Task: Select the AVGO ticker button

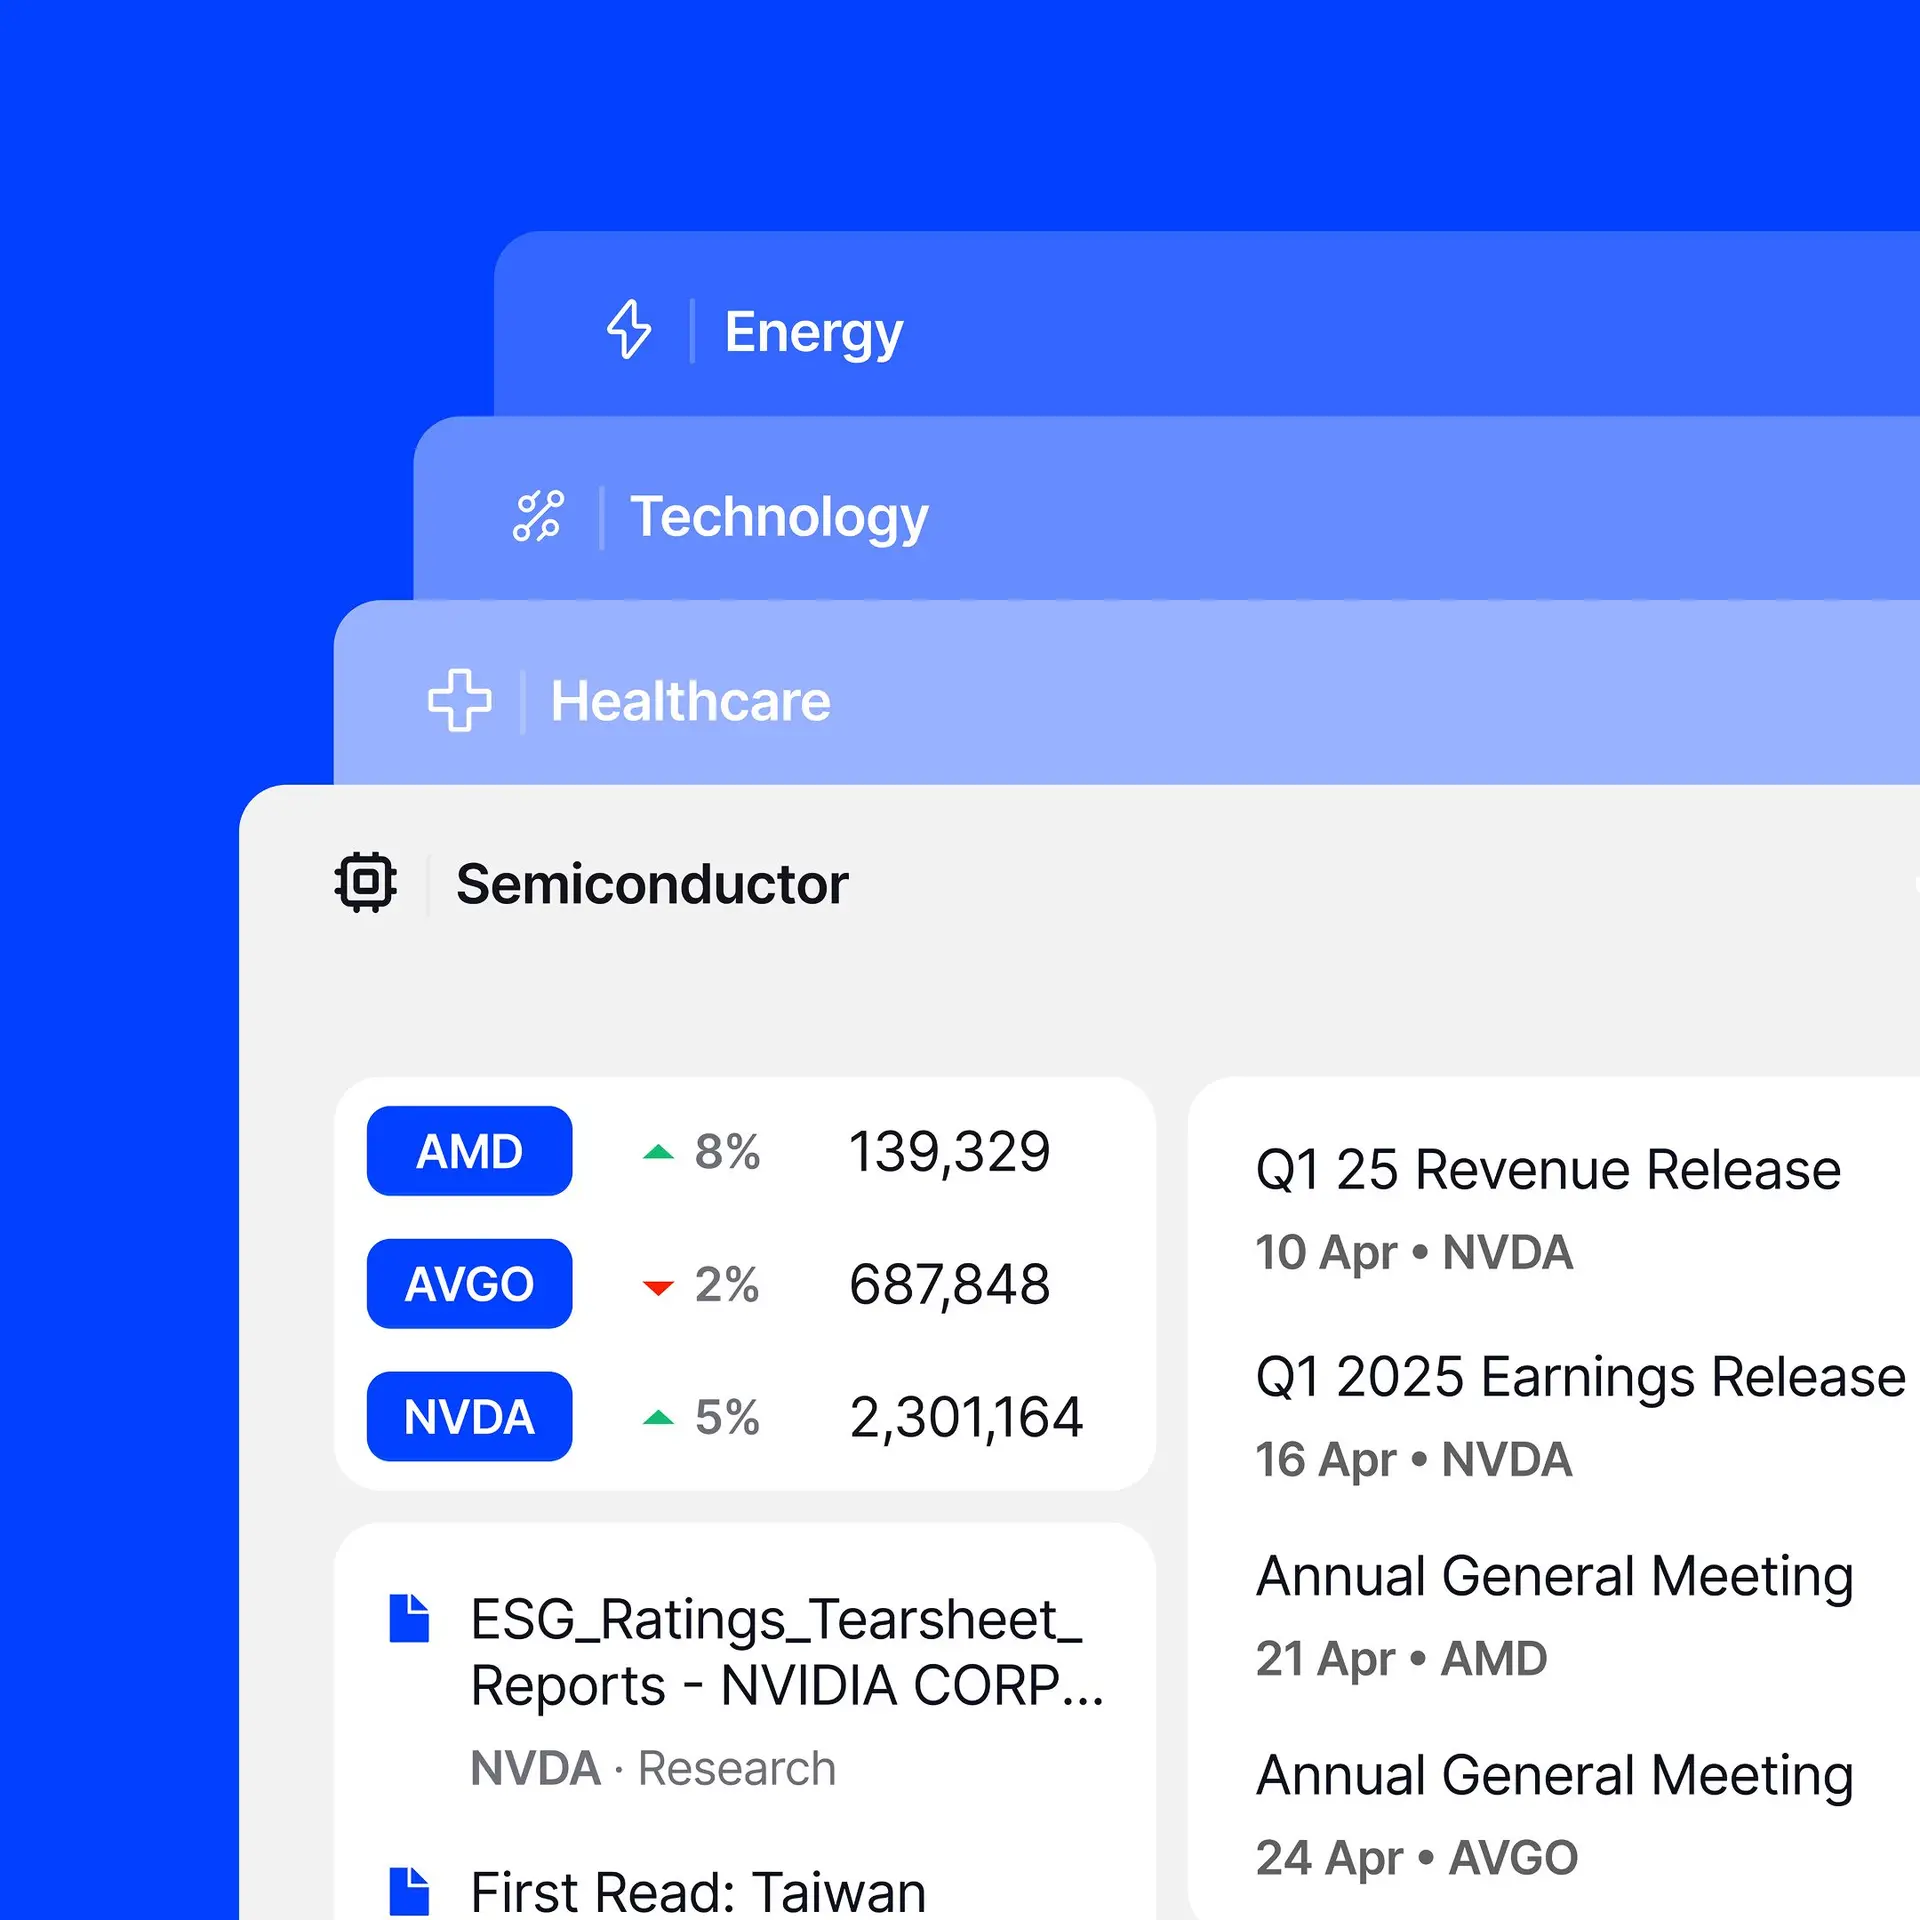Action: pyautogui.click(x=469, y=1284)
